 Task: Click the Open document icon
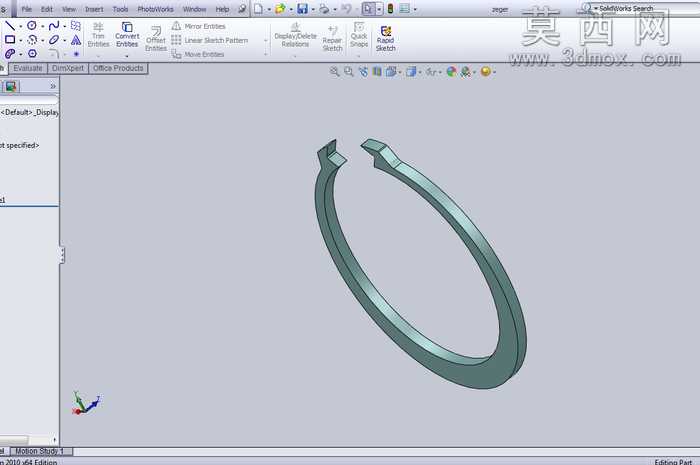pyautogui.click(x=280, y=8)
